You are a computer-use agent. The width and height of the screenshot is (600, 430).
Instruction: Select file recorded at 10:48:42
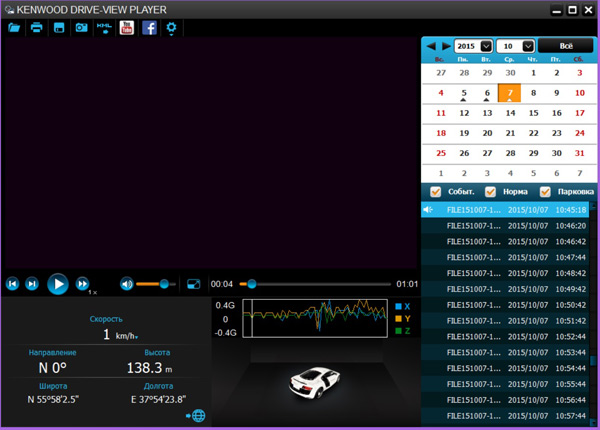[505, 273]
